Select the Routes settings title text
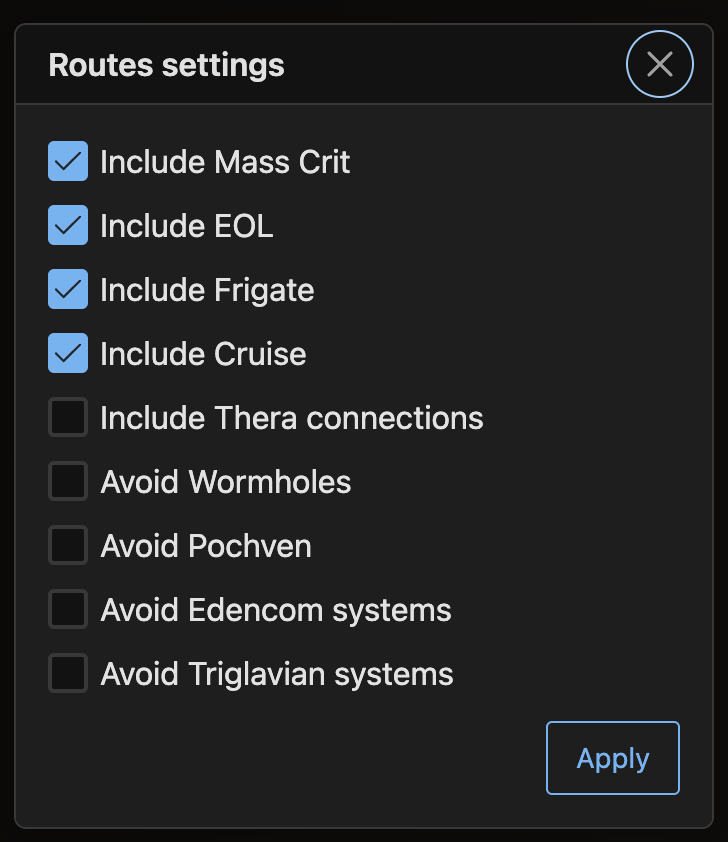 [x=166, y=64]
